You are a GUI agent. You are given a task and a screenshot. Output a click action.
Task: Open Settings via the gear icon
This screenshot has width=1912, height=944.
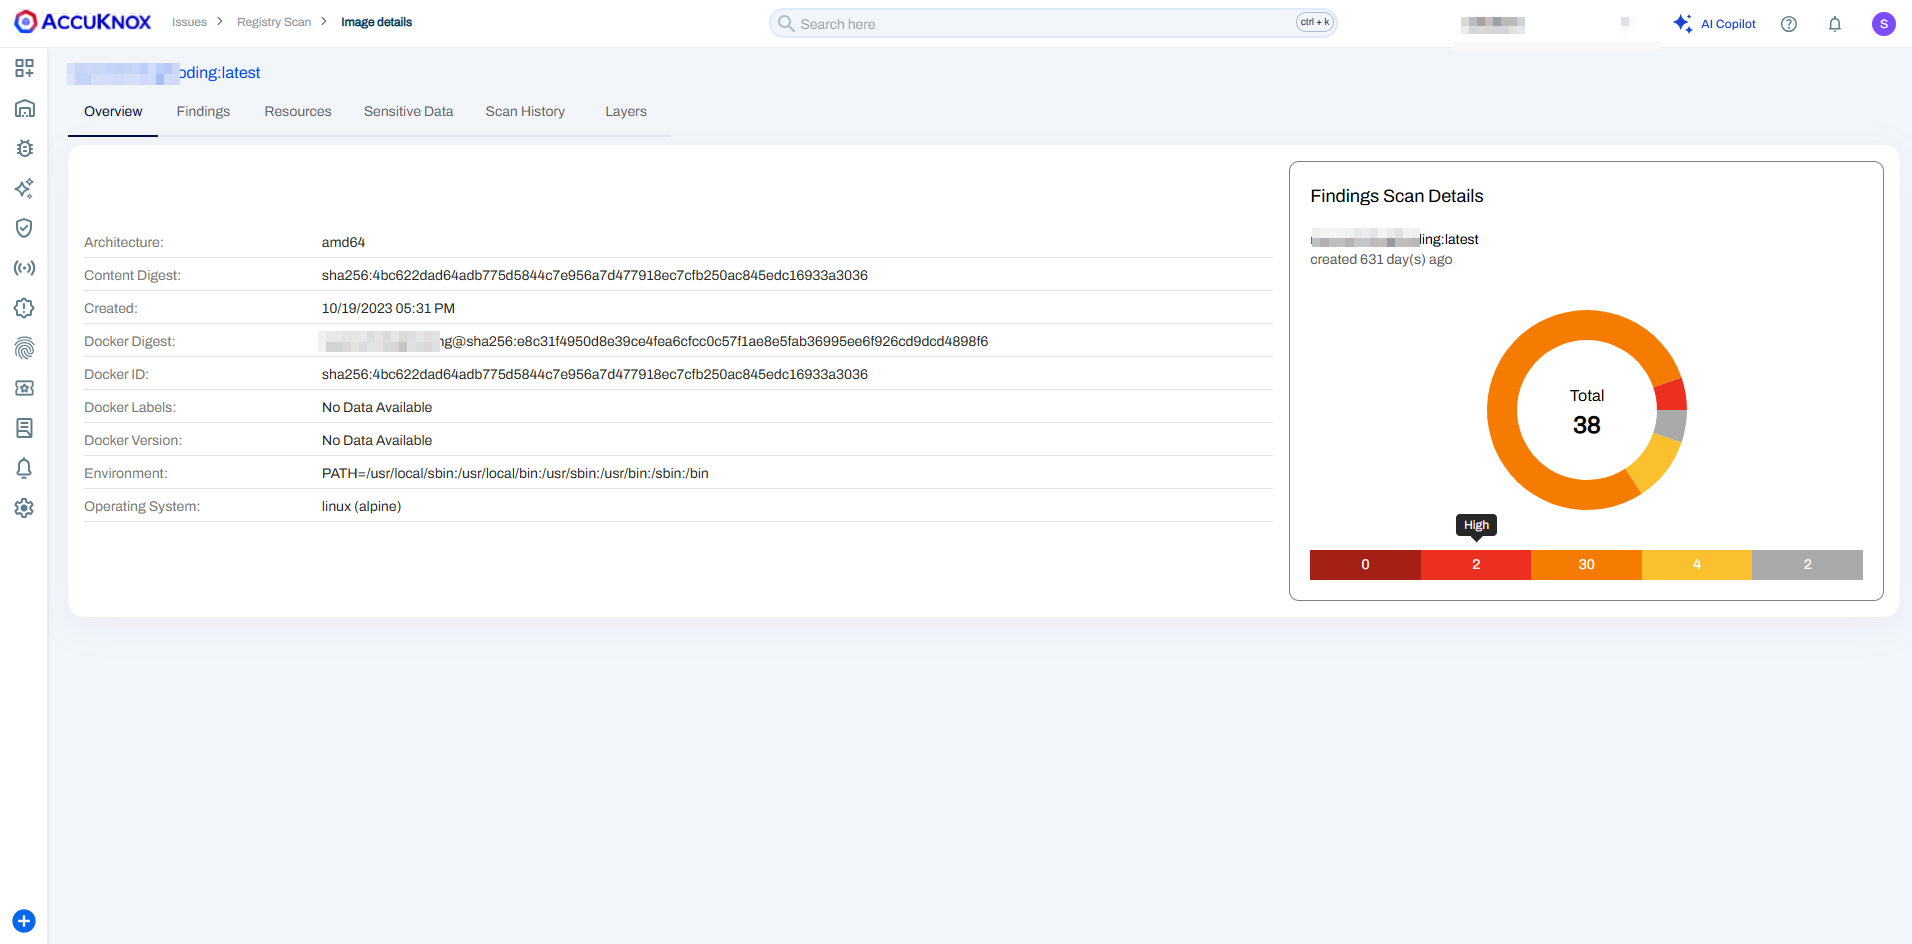coord(24,508)
